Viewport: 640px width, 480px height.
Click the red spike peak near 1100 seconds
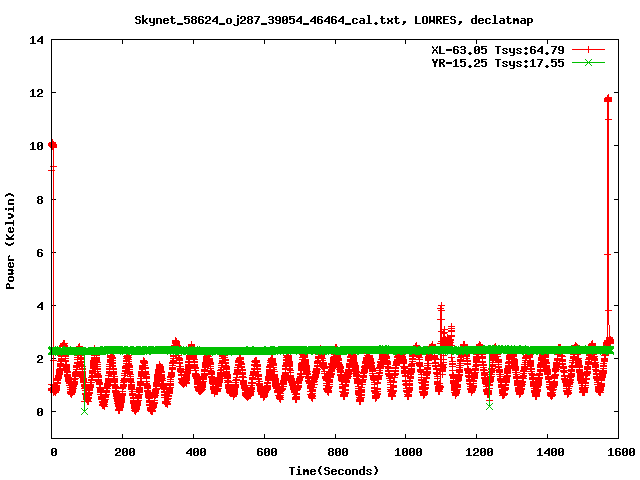pyautogui.click(x=441, y=306)
